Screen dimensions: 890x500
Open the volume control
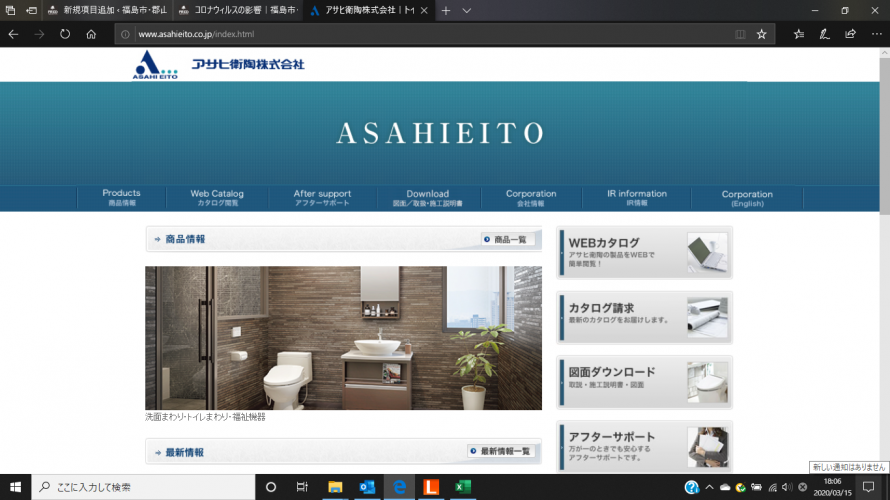tap(787, 487)
